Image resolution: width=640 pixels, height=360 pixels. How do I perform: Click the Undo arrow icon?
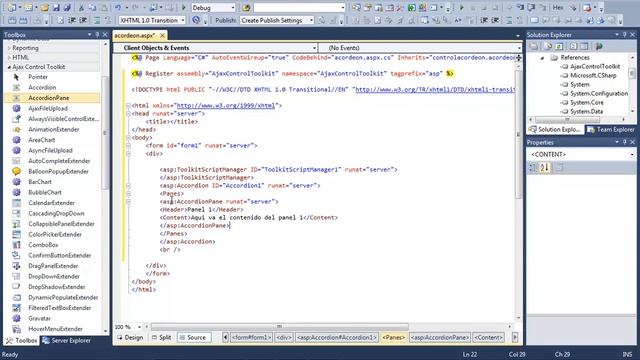pyautogui.click(x=118, y=7)
